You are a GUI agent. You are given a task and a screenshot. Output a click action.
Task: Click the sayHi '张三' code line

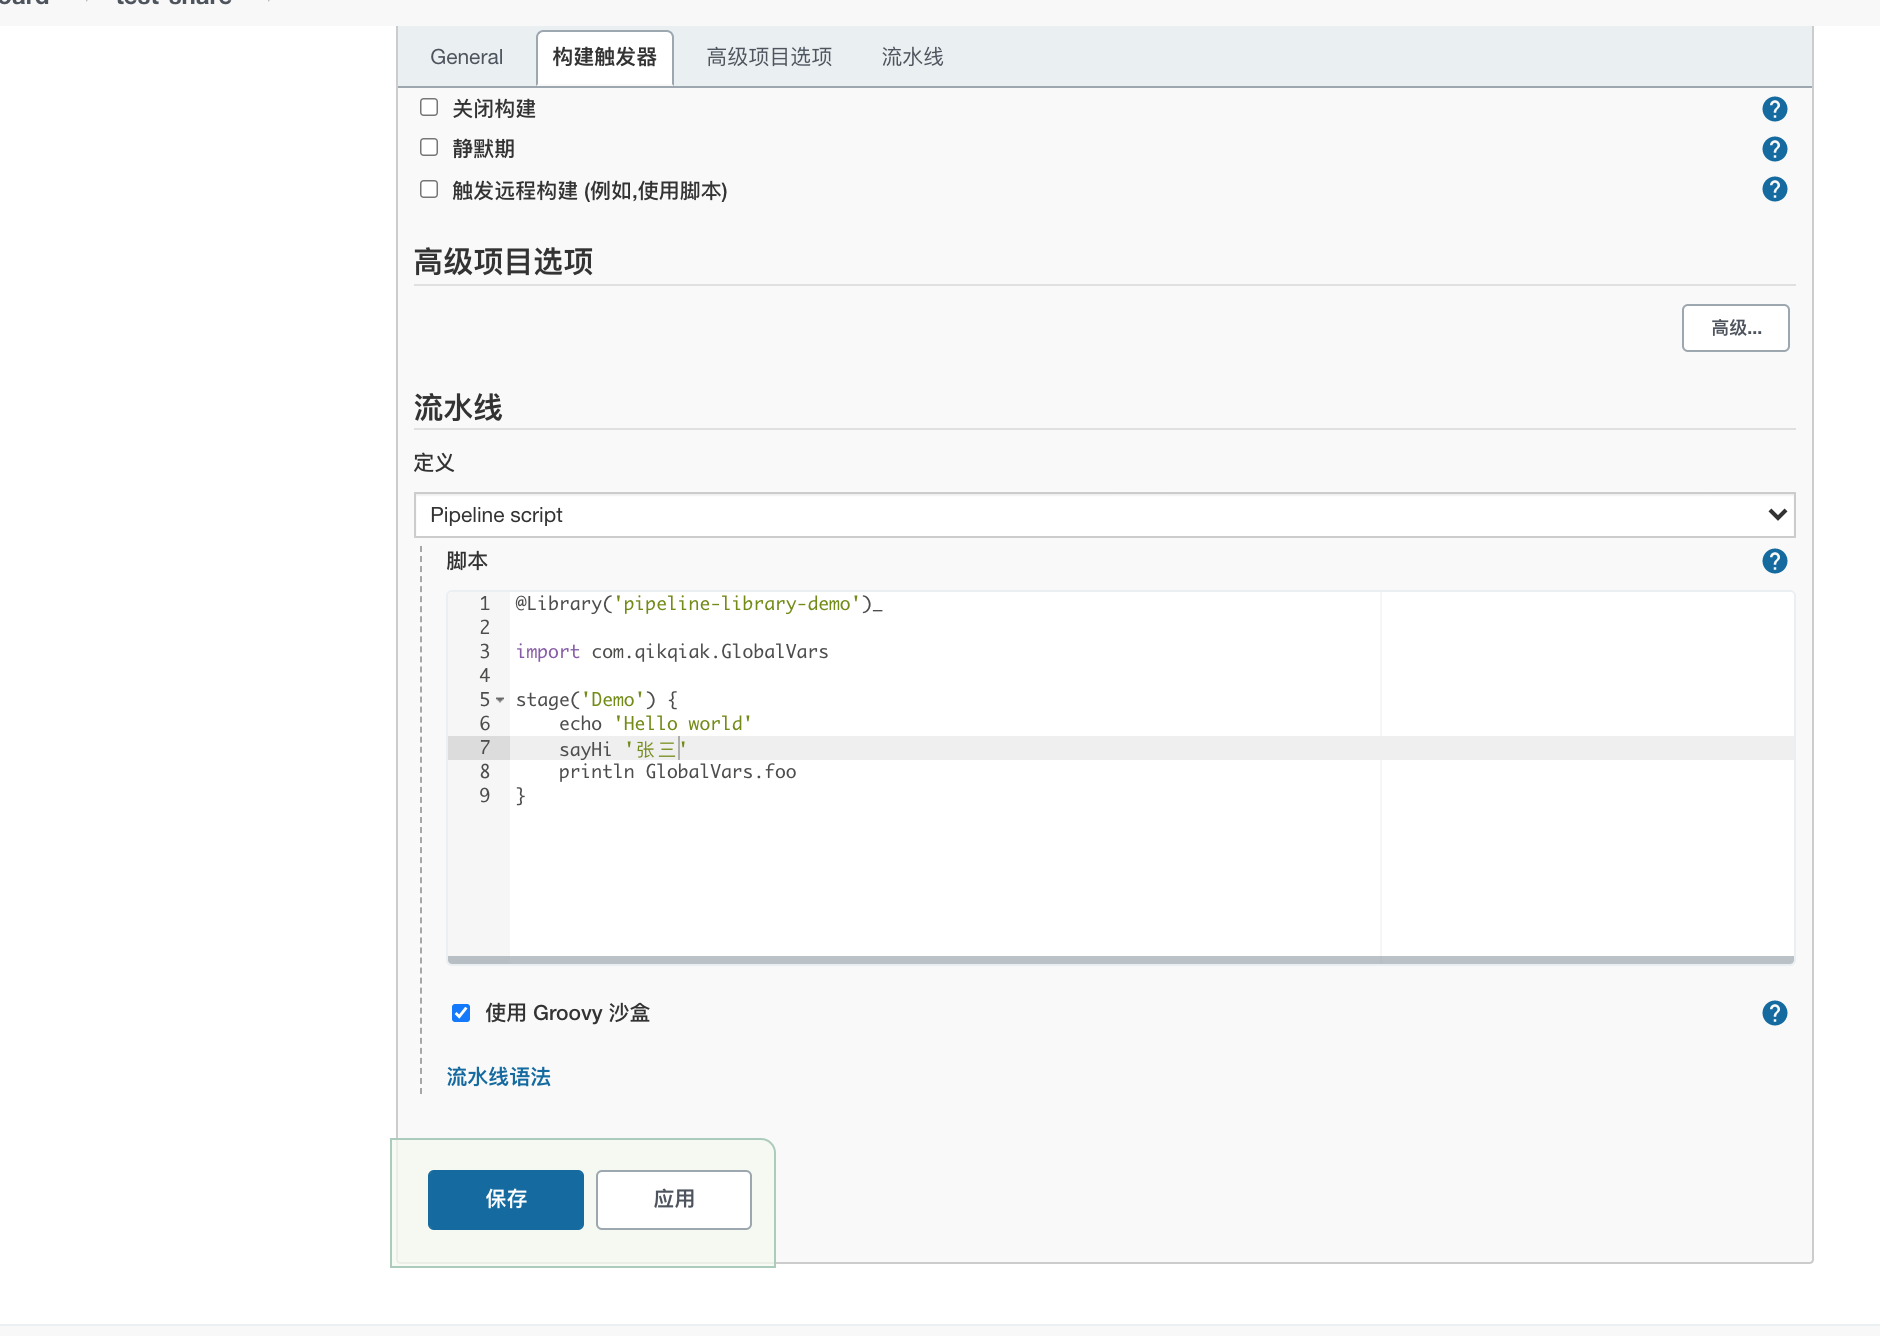point(622,749)
